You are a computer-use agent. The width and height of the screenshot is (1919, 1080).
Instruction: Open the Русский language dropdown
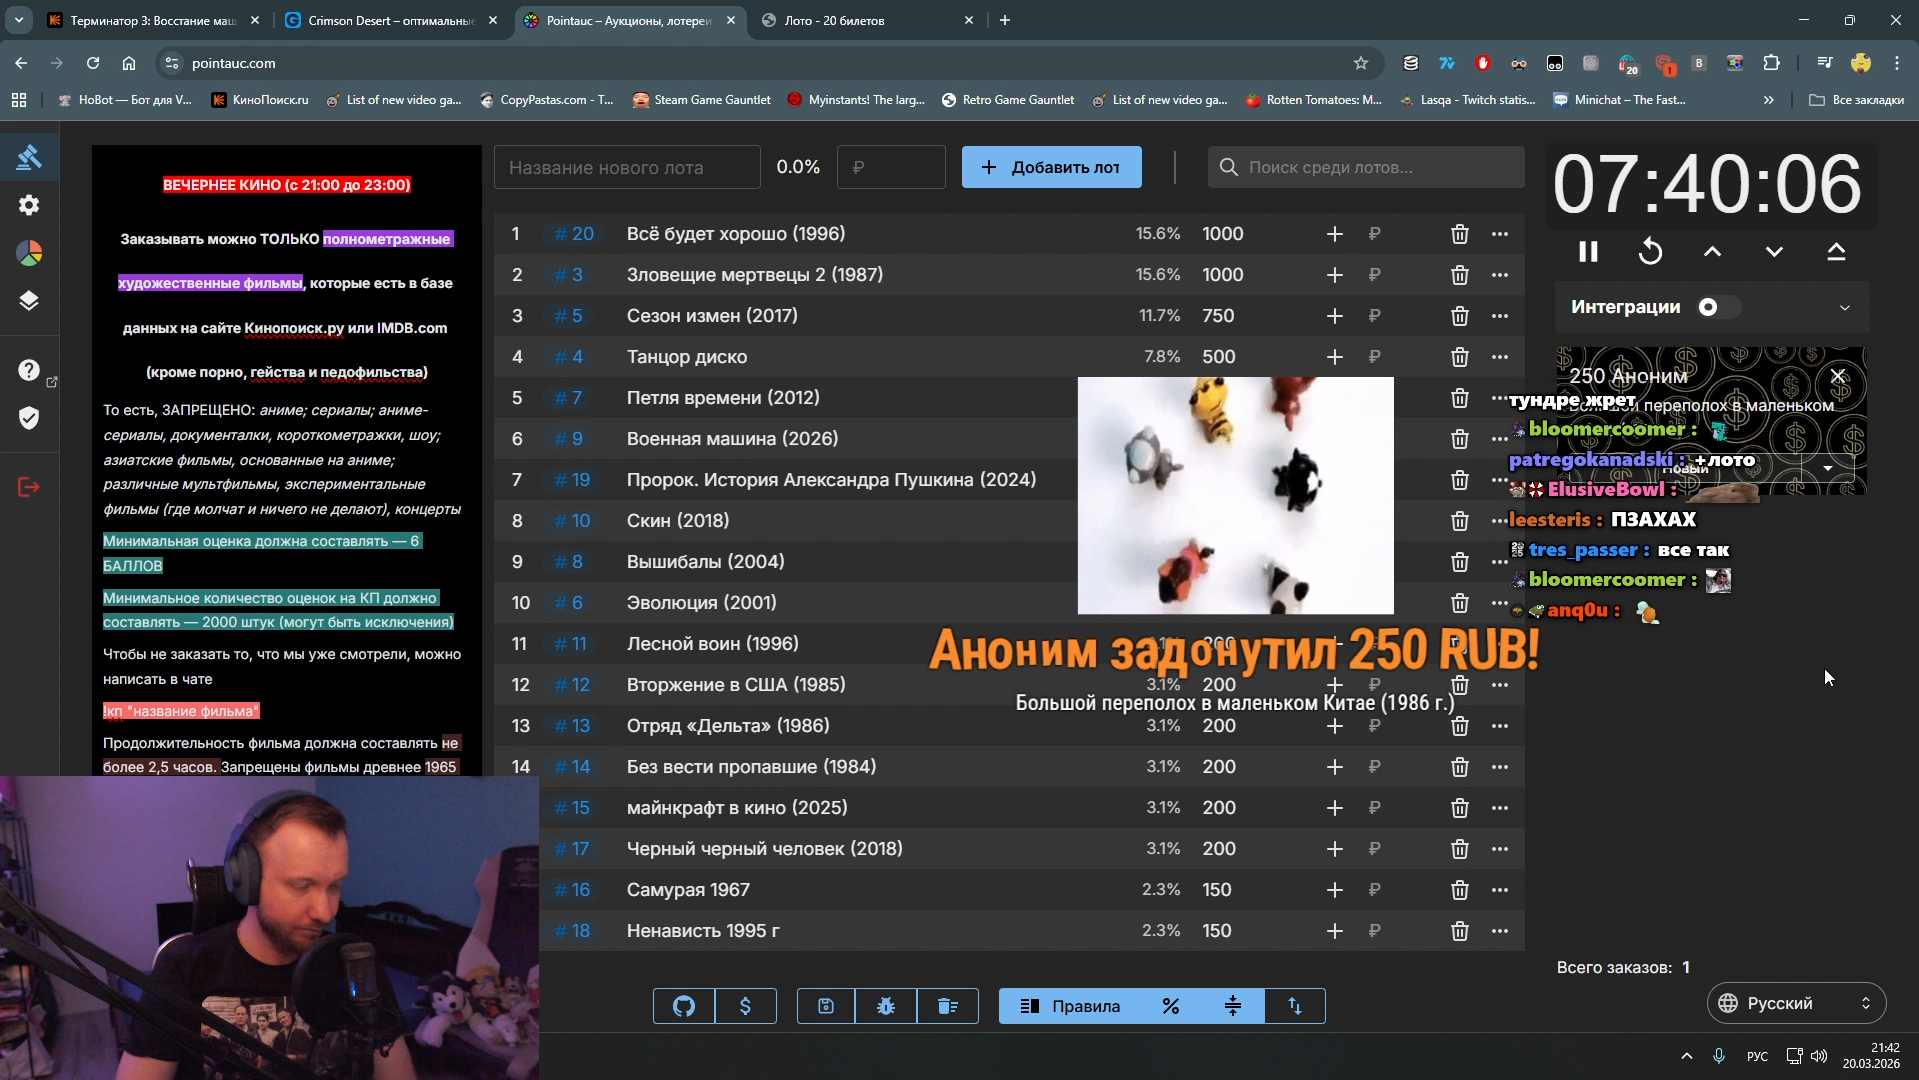coord(1796,1003)
